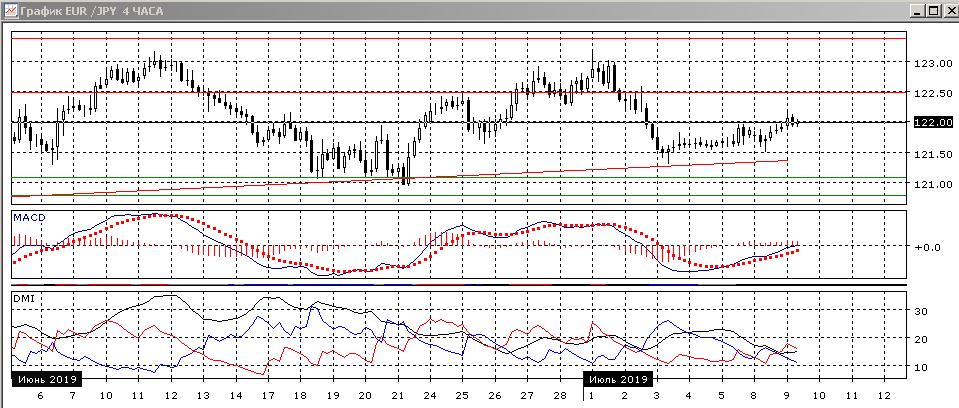Select the MACD indicator label
The image size is (959, 408).
point(29,217)
